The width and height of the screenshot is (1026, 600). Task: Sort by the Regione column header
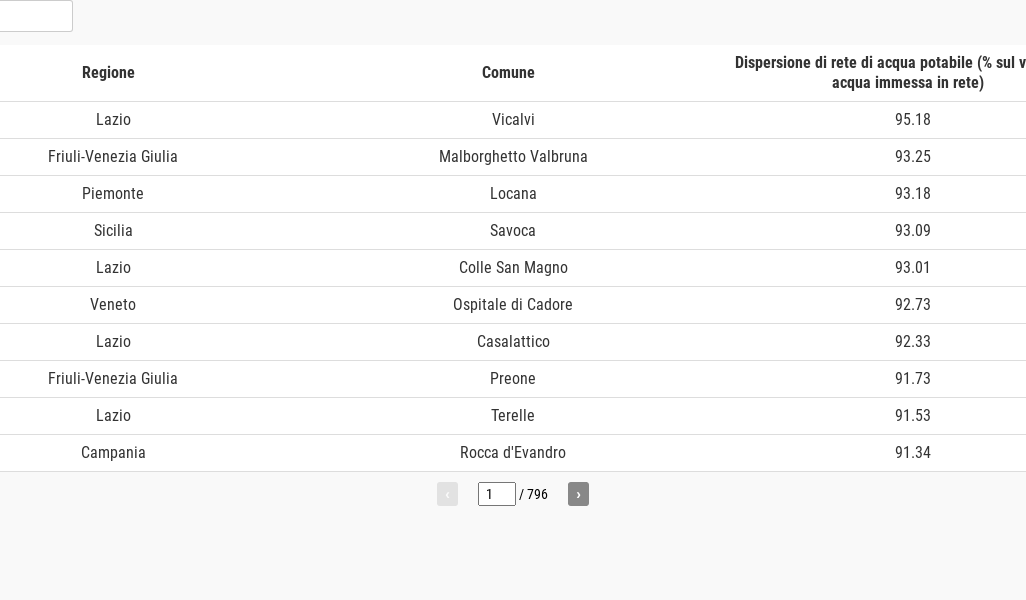[108, 73]
